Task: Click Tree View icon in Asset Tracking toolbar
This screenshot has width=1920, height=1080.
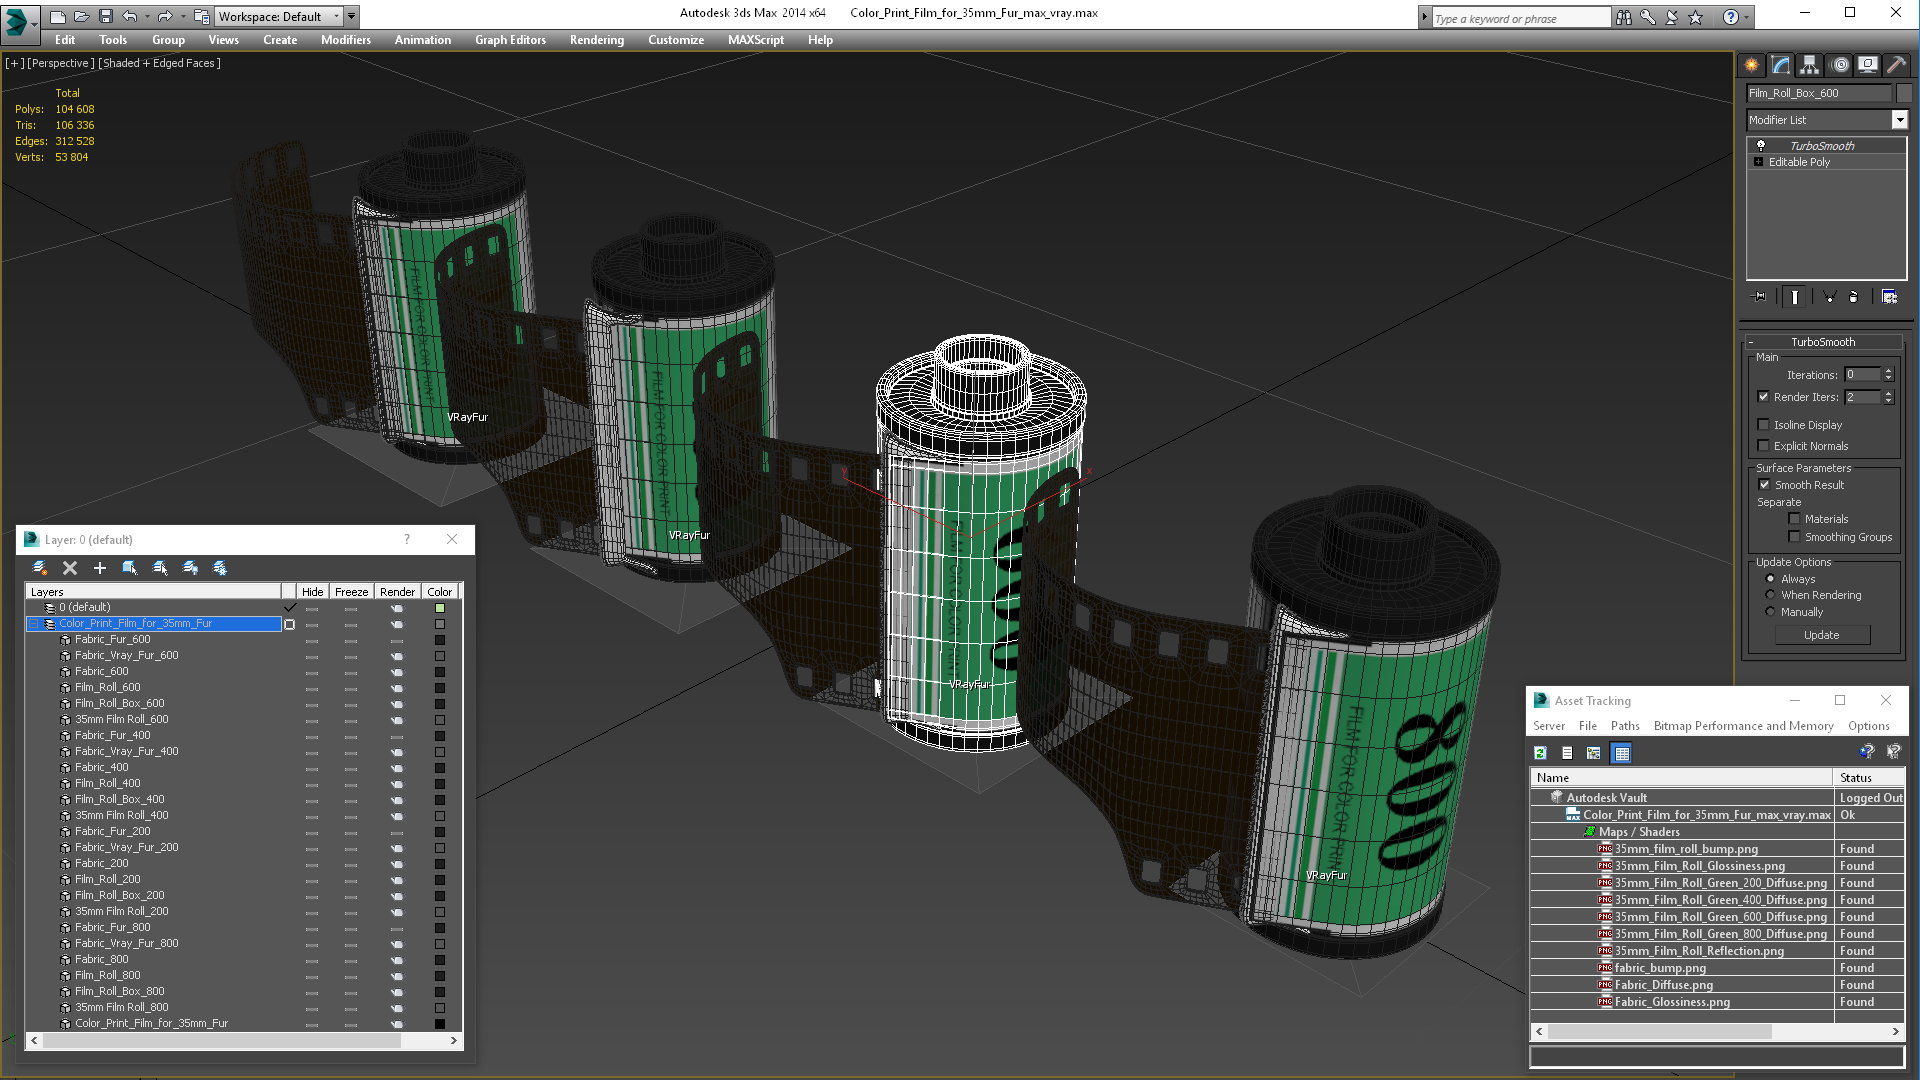Action: [x=1594, y=753]
